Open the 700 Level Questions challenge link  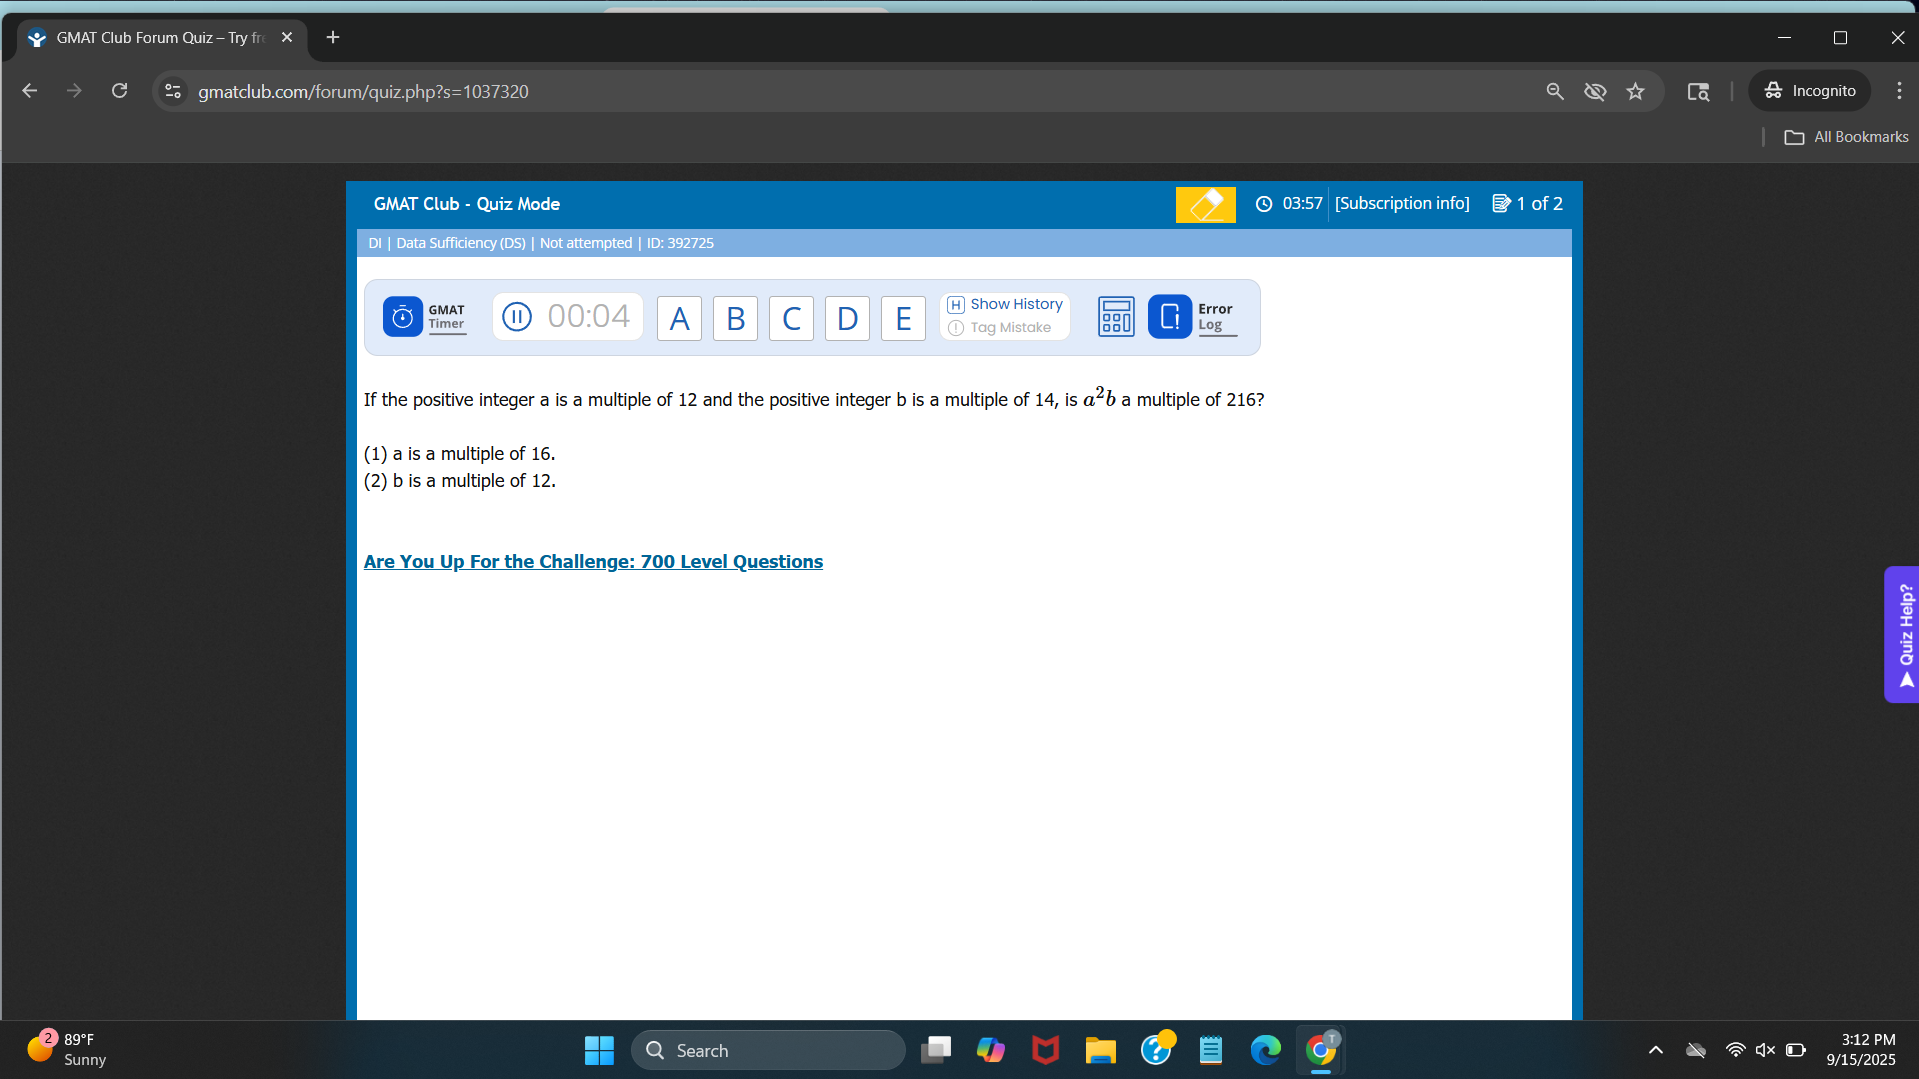click(x=593, y=562)
